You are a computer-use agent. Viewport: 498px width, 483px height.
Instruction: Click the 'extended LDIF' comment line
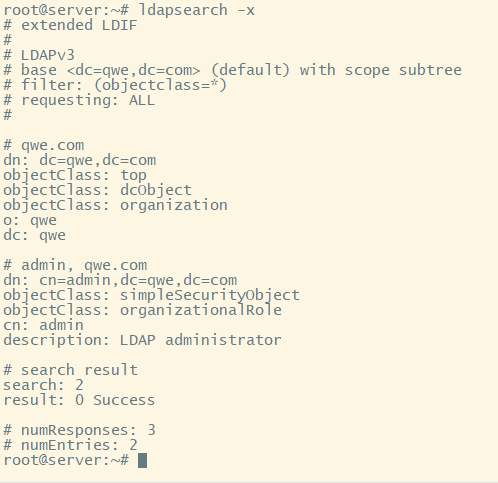tap(70, 25)
